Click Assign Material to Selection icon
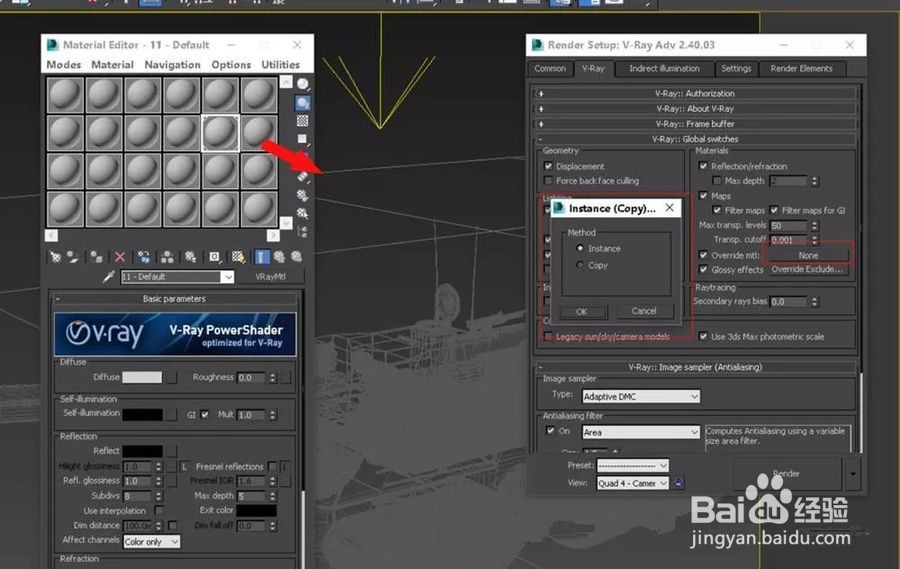Screen dimensions: 900x569 click(96, 257)
